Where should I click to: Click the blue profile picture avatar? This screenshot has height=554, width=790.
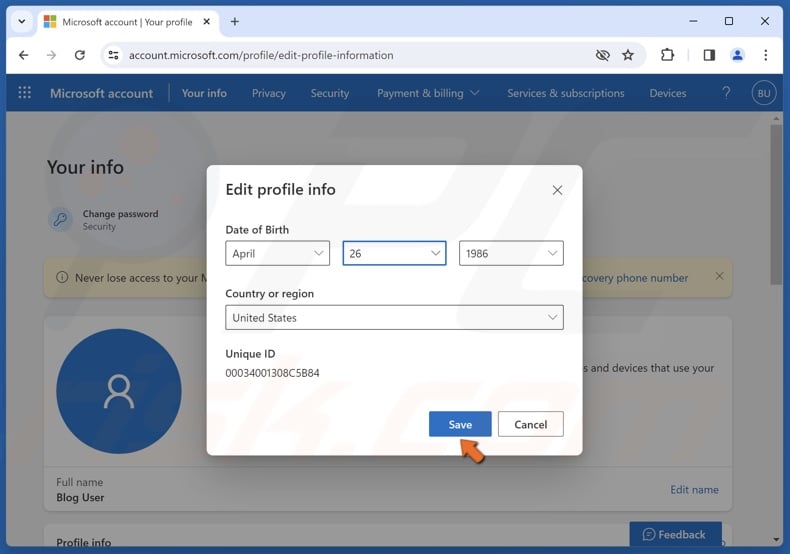pos(119,391)
